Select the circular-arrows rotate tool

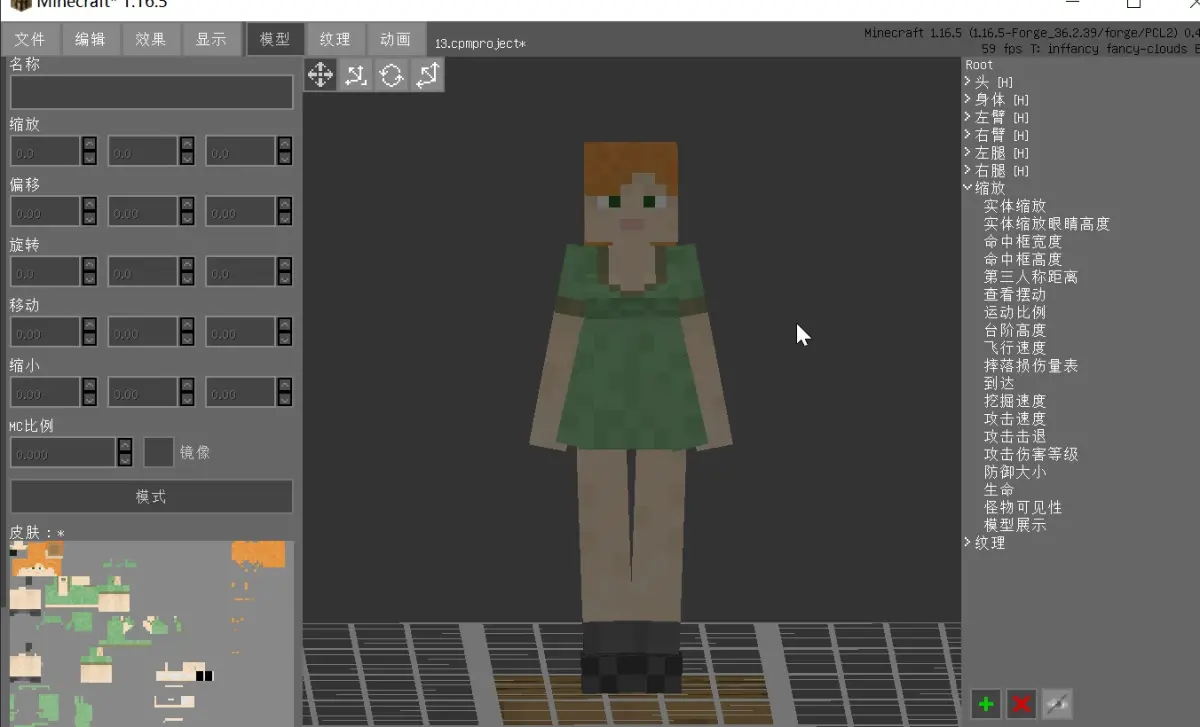coord(392,75)
